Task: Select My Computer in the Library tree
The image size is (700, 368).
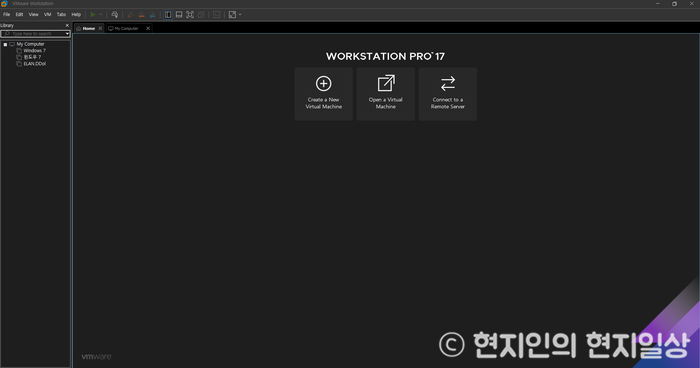Action: tap(30, 44)
